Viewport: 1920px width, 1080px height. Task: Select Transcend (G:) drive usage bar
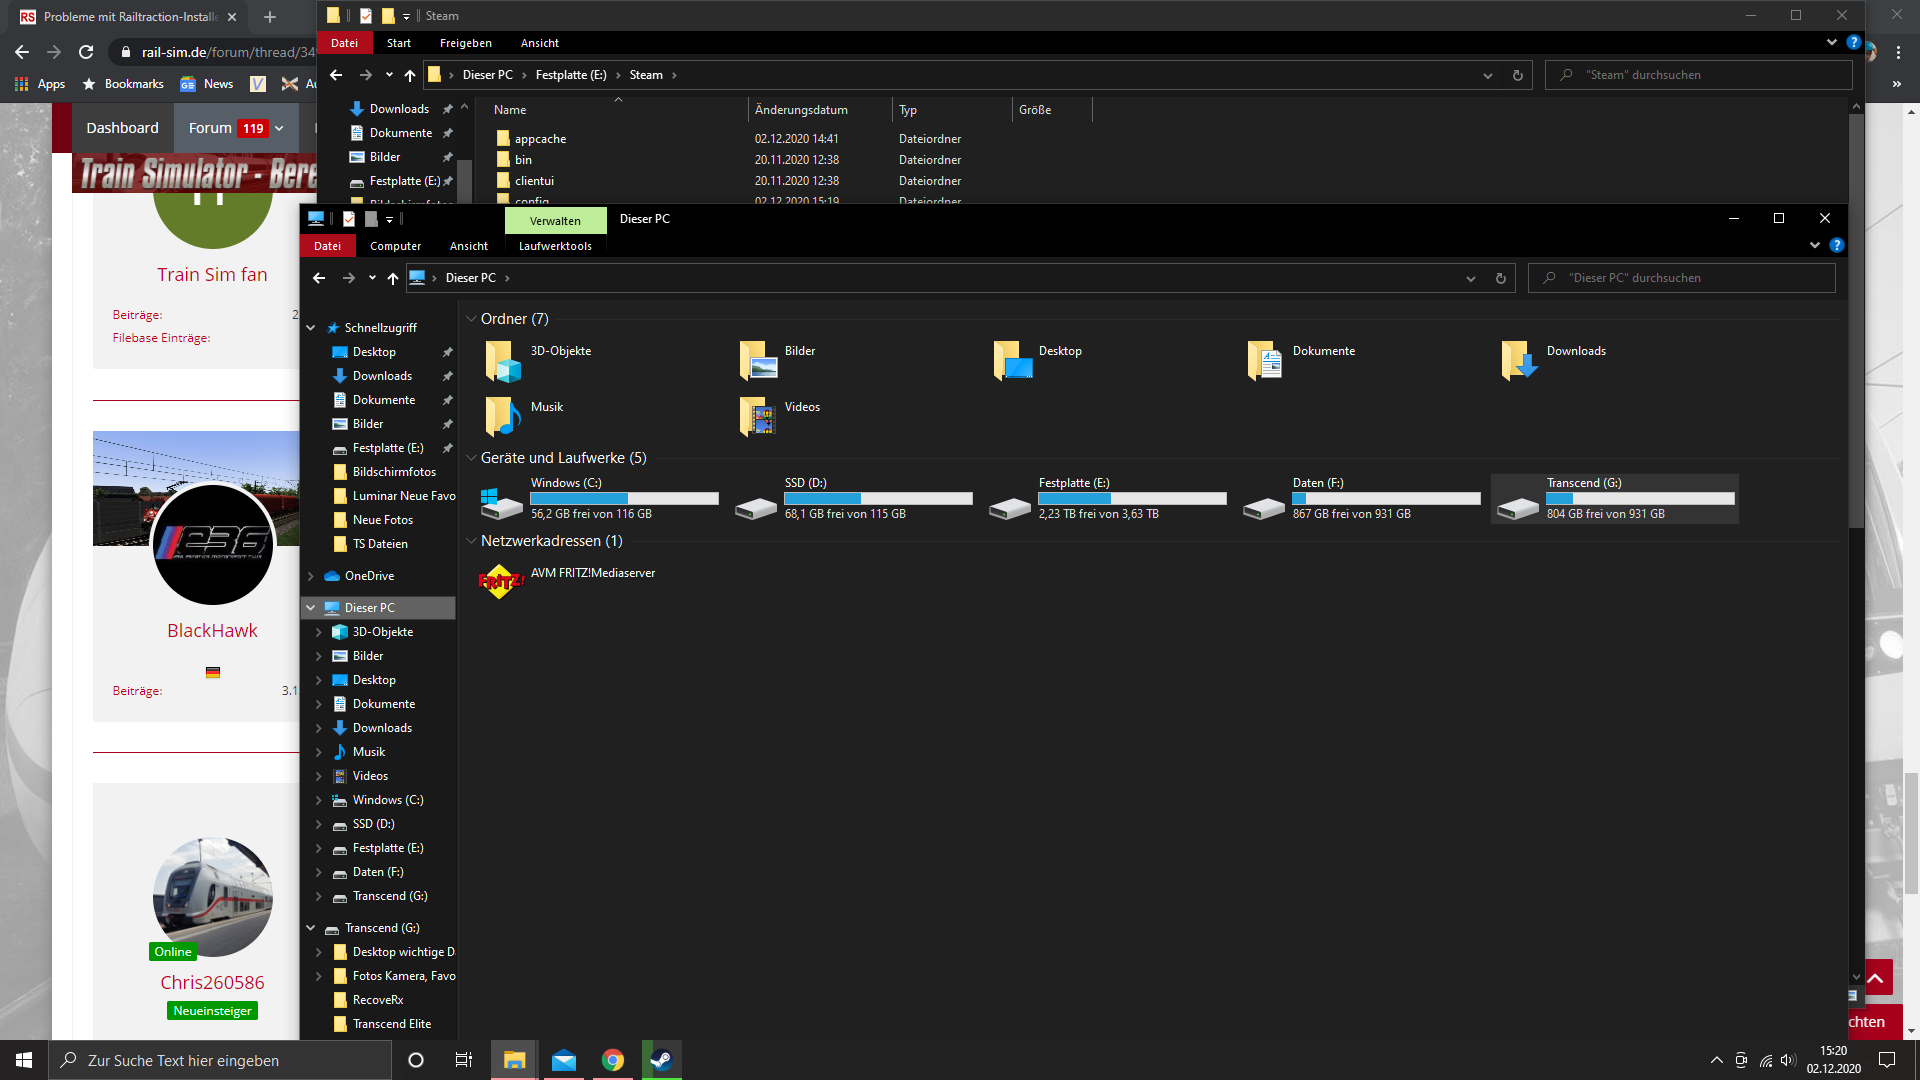click(1640, 498)
